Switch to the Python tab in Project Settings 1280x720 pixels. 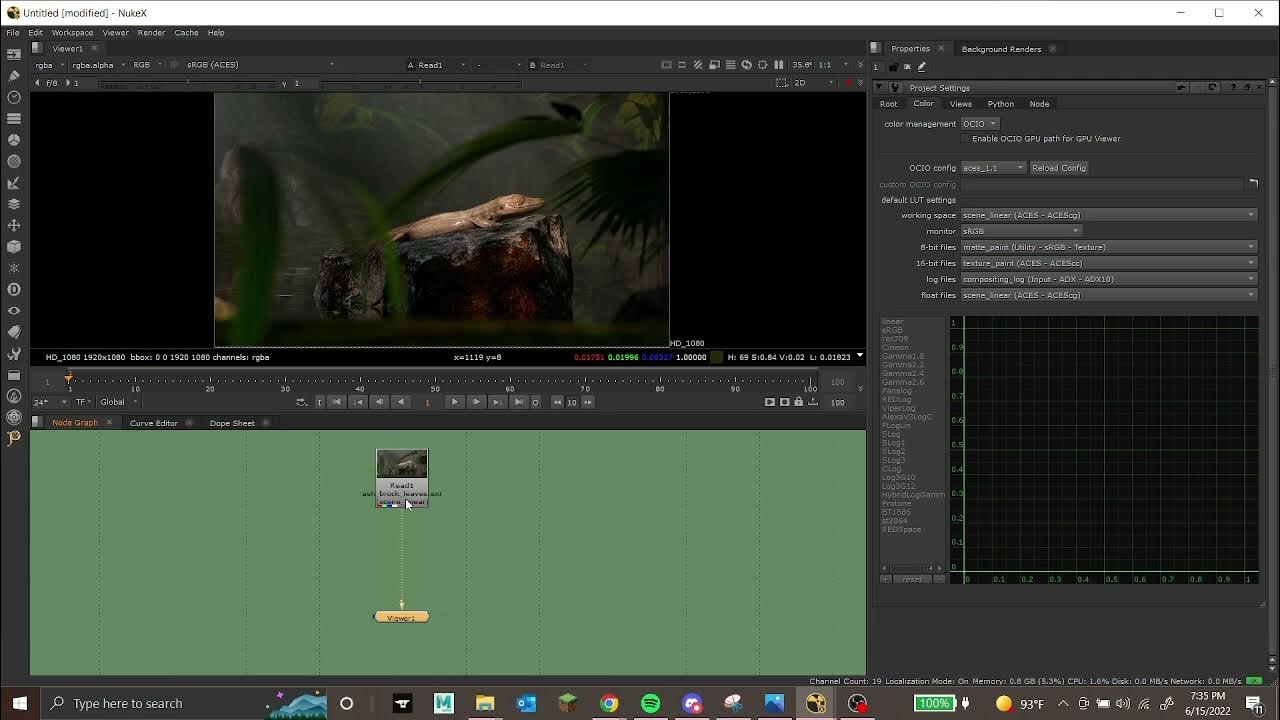pos(1000,104)
